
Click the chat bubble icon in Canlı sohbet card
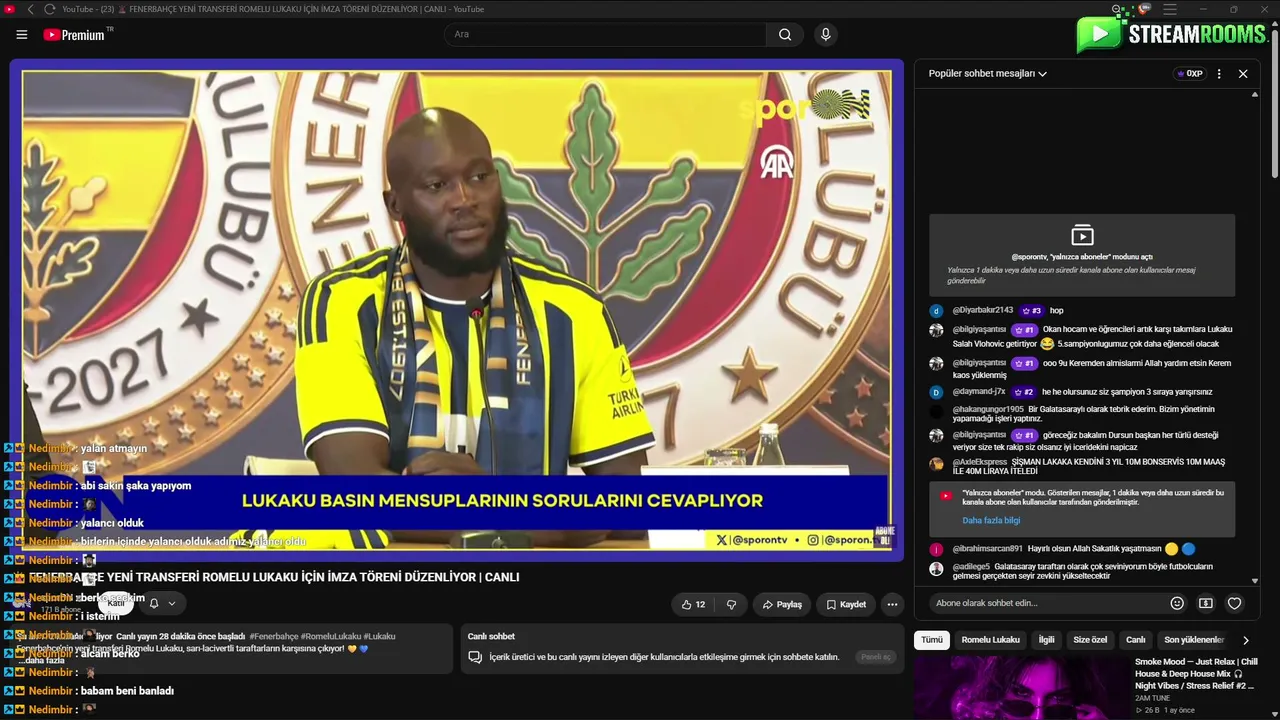[476, 657]
